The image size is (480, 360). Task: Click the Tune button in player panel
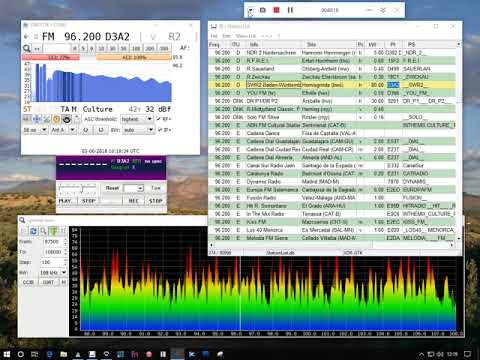coord(156,188)
